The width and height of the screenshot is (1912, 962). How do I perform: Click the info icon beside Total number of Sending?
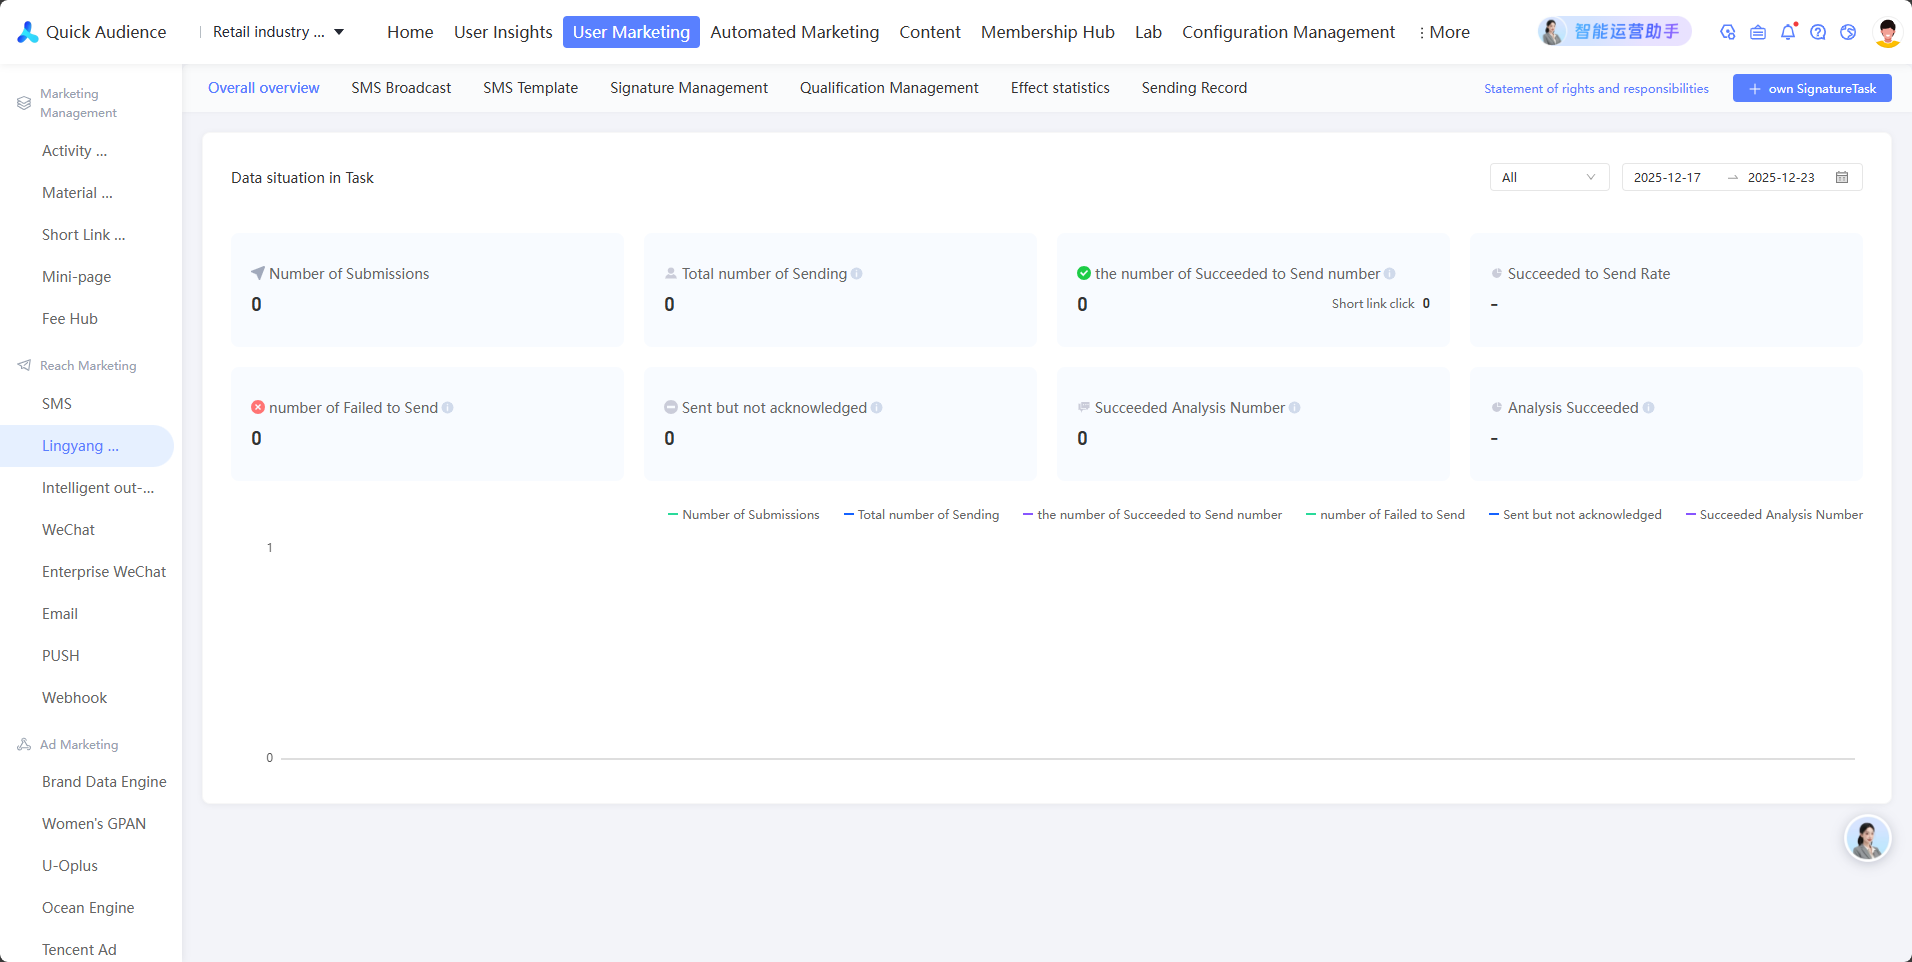(x=857, y=274)
